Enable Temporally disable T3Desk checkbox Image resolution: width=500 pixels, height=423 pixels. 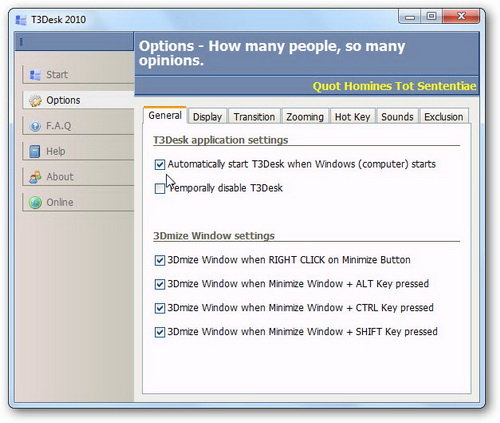click(160, 188)
